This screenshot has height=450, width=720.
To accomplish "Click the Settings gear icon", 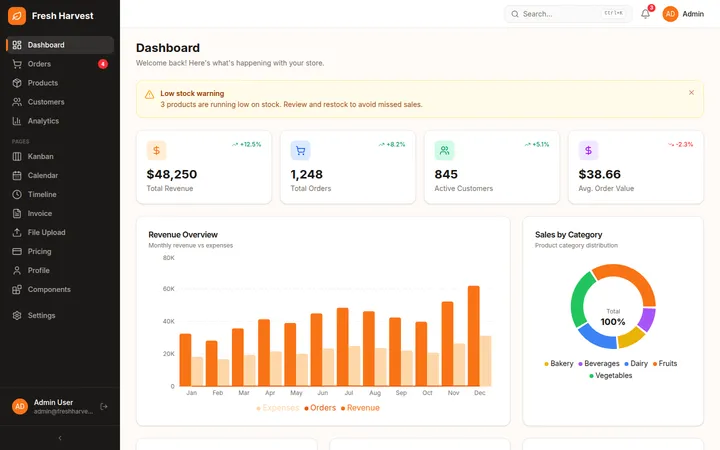I will 17,315.
